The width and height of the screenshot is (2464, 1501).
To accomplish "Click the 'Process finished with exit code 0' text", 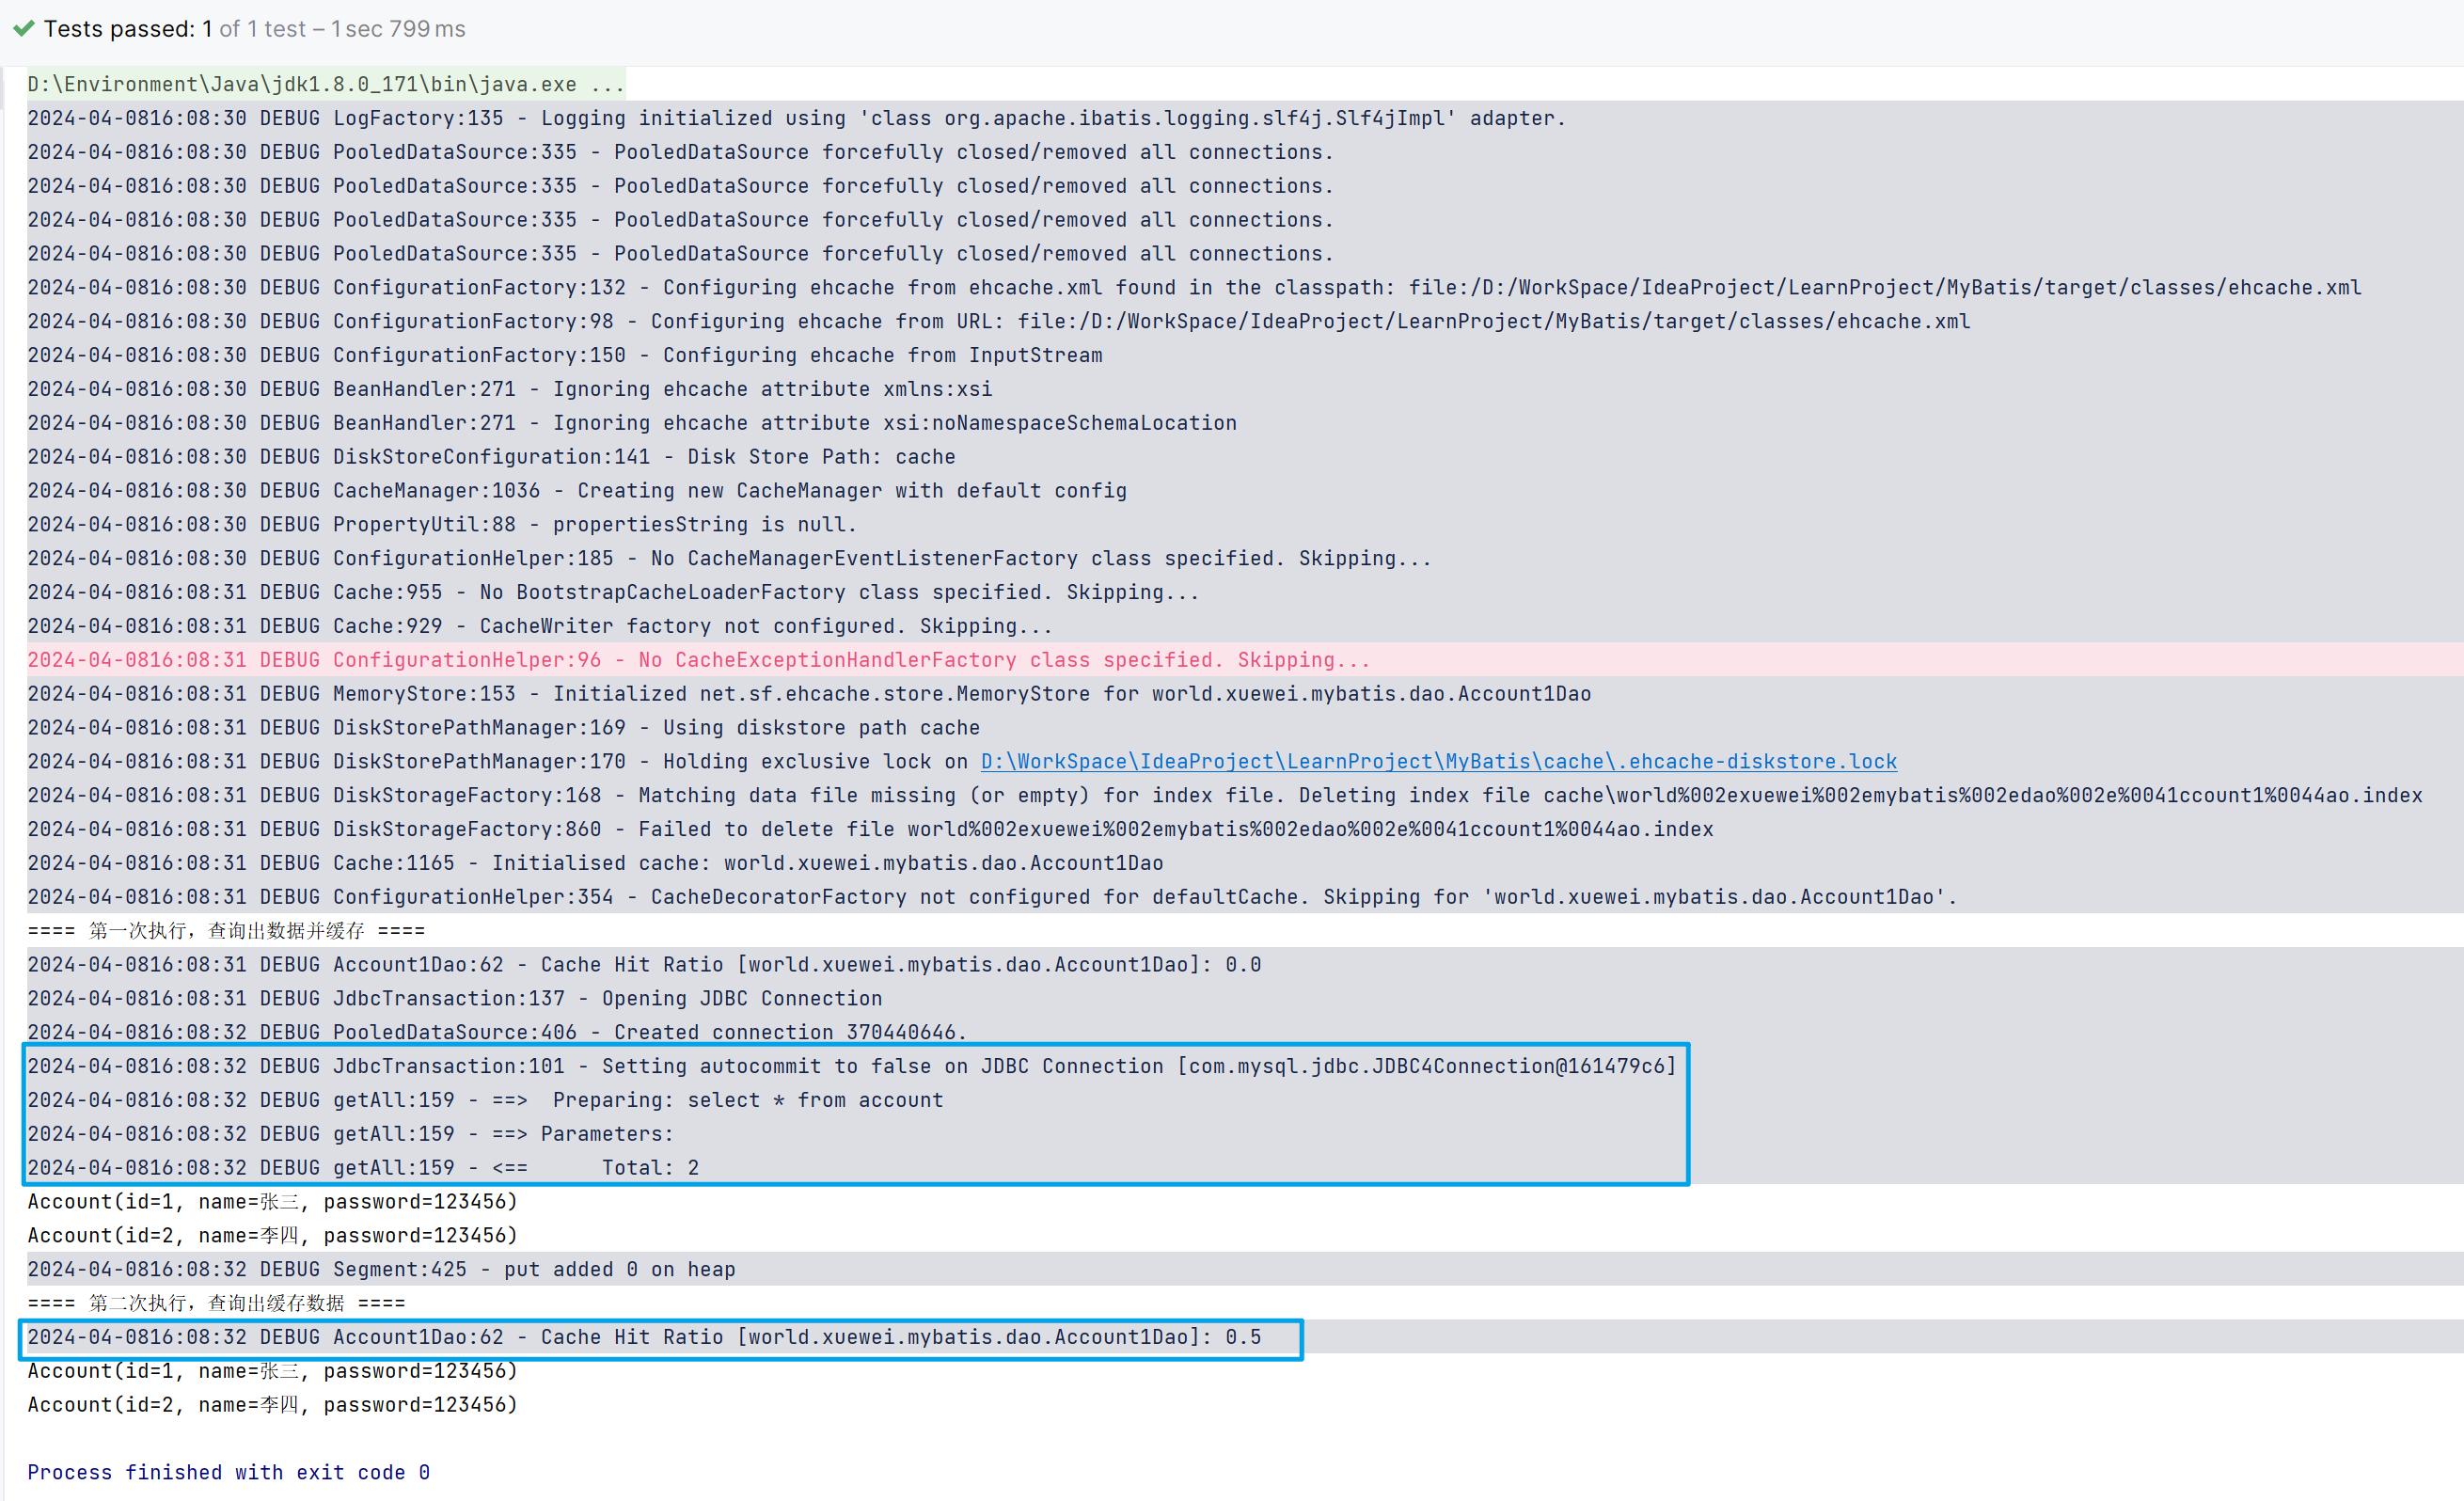I will tap(228, 1472).
